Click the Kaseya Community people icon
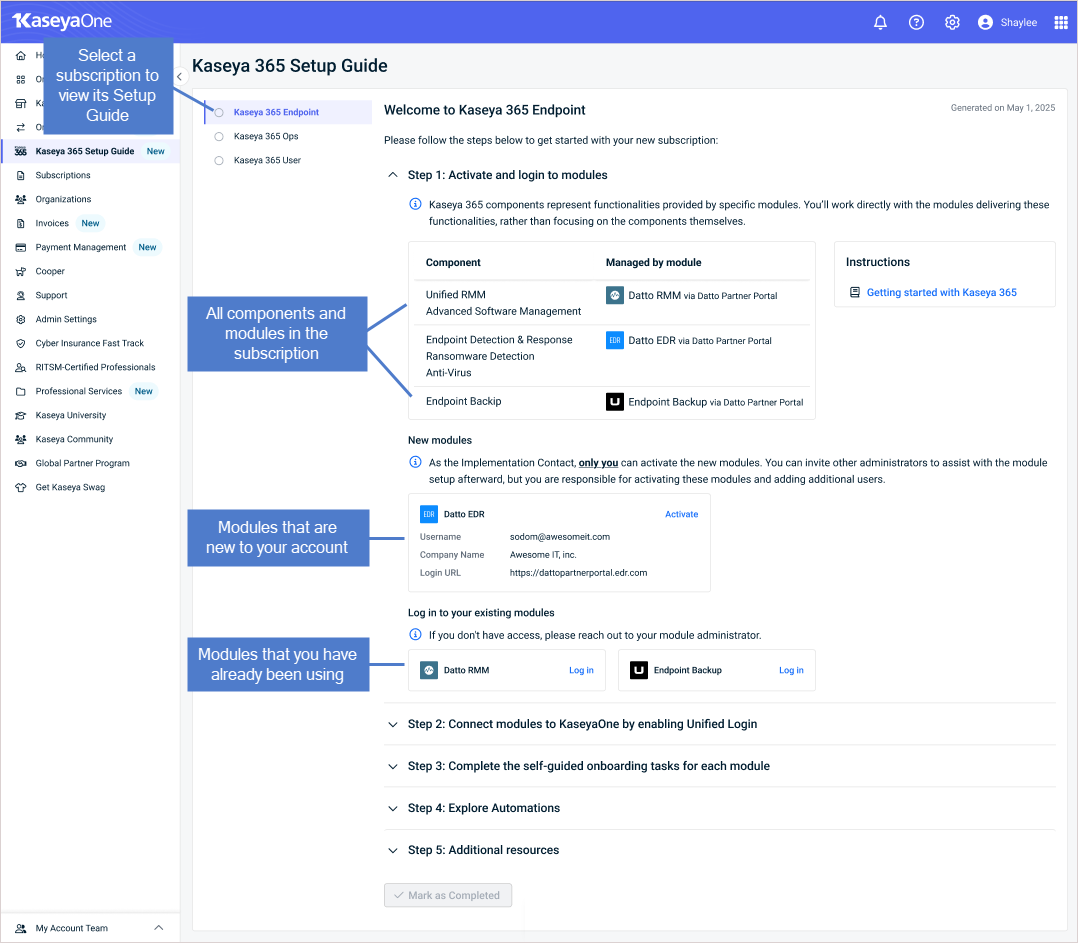The height and width of the screenshot is (943, 1078). point(21,440)
